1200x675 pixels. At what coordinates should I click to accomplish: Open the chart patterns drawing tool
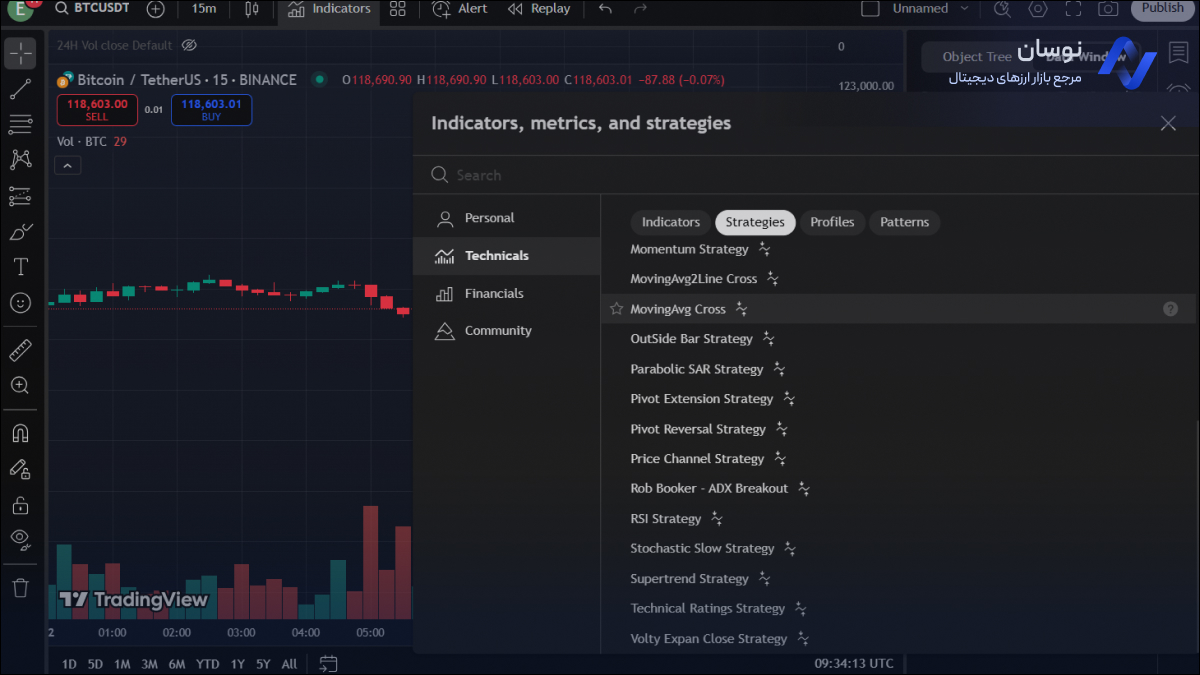coord(20,160)
